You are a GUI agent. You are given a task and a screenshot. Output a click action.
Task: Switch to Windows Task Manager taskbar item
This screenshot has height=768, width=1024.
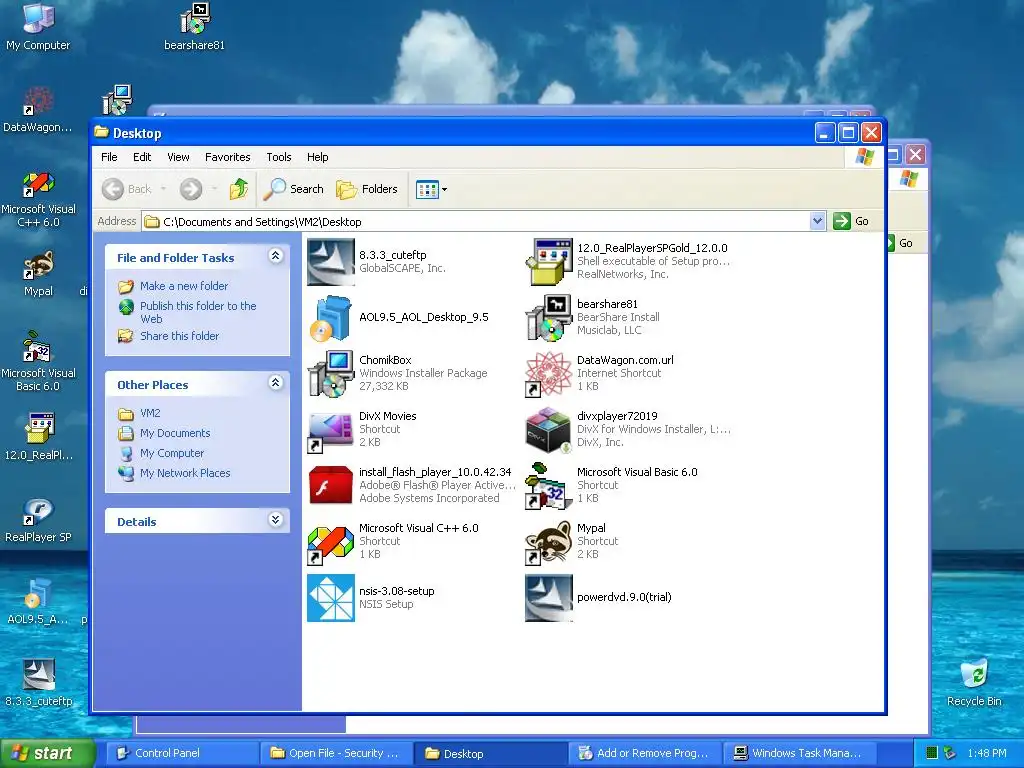(x=799, y=754)
